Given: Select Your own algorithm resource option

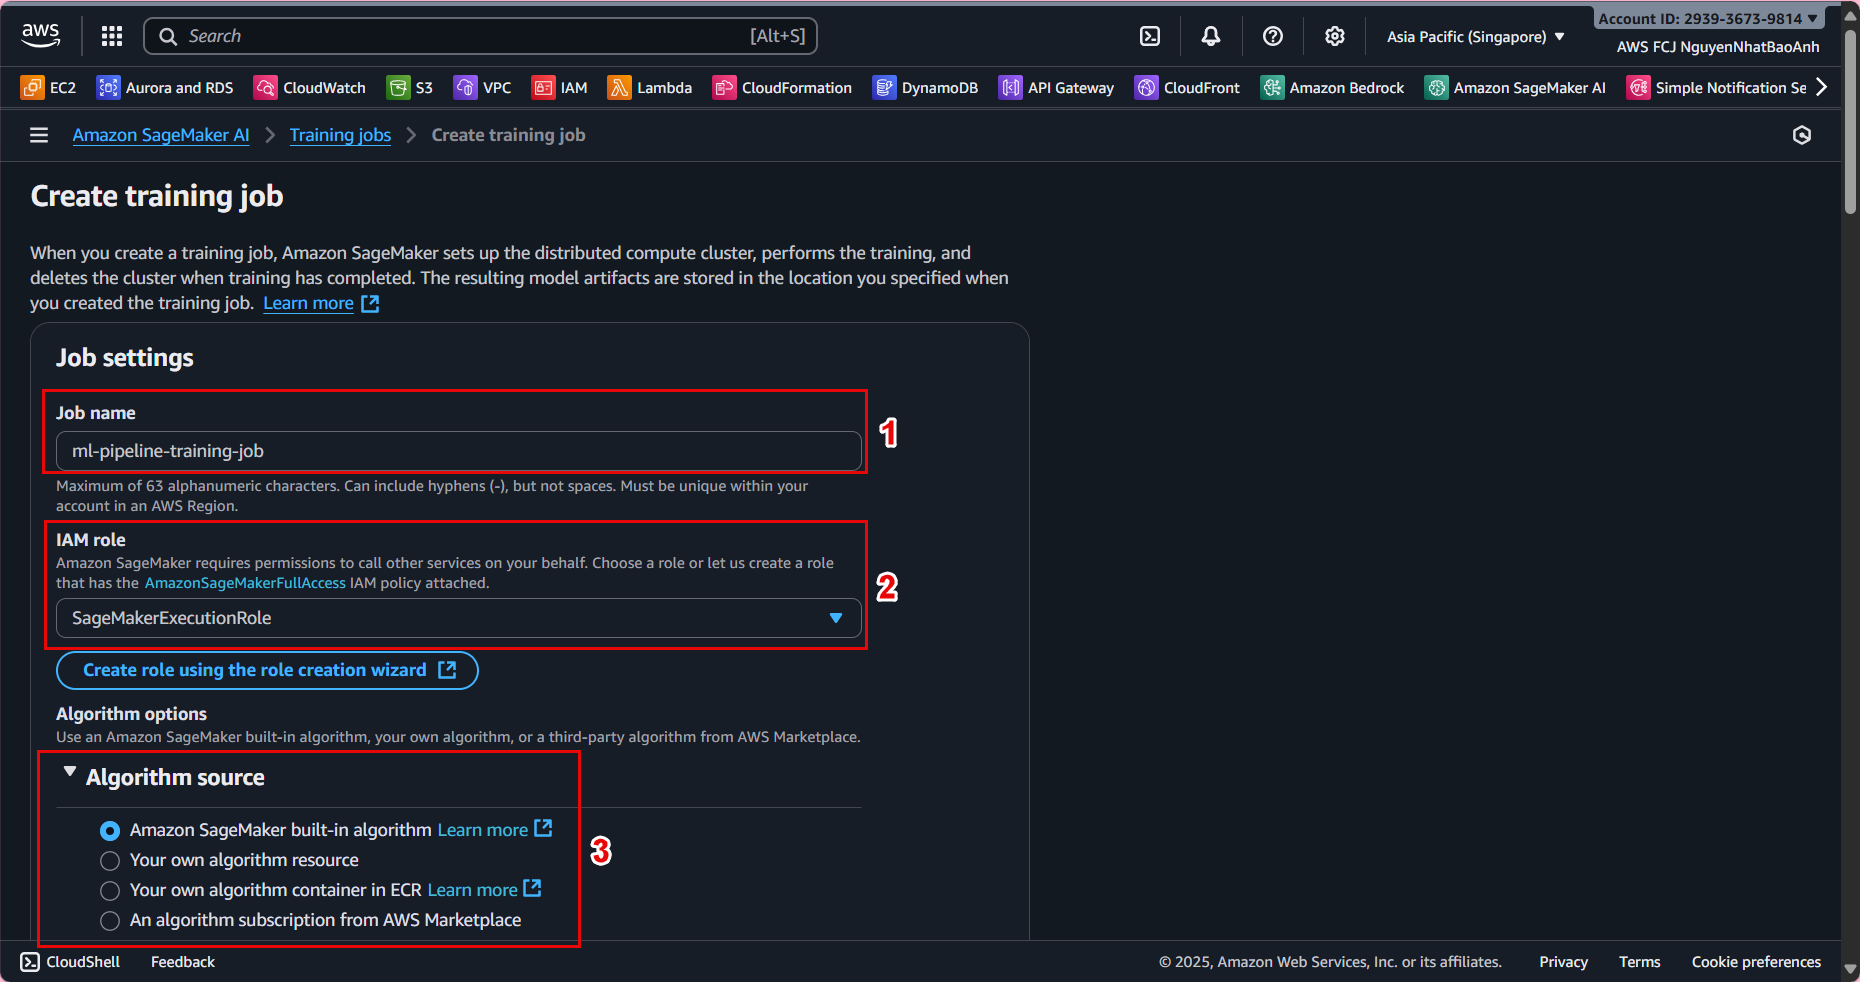Looking at the screenshot, I should [x=110, y=861].
